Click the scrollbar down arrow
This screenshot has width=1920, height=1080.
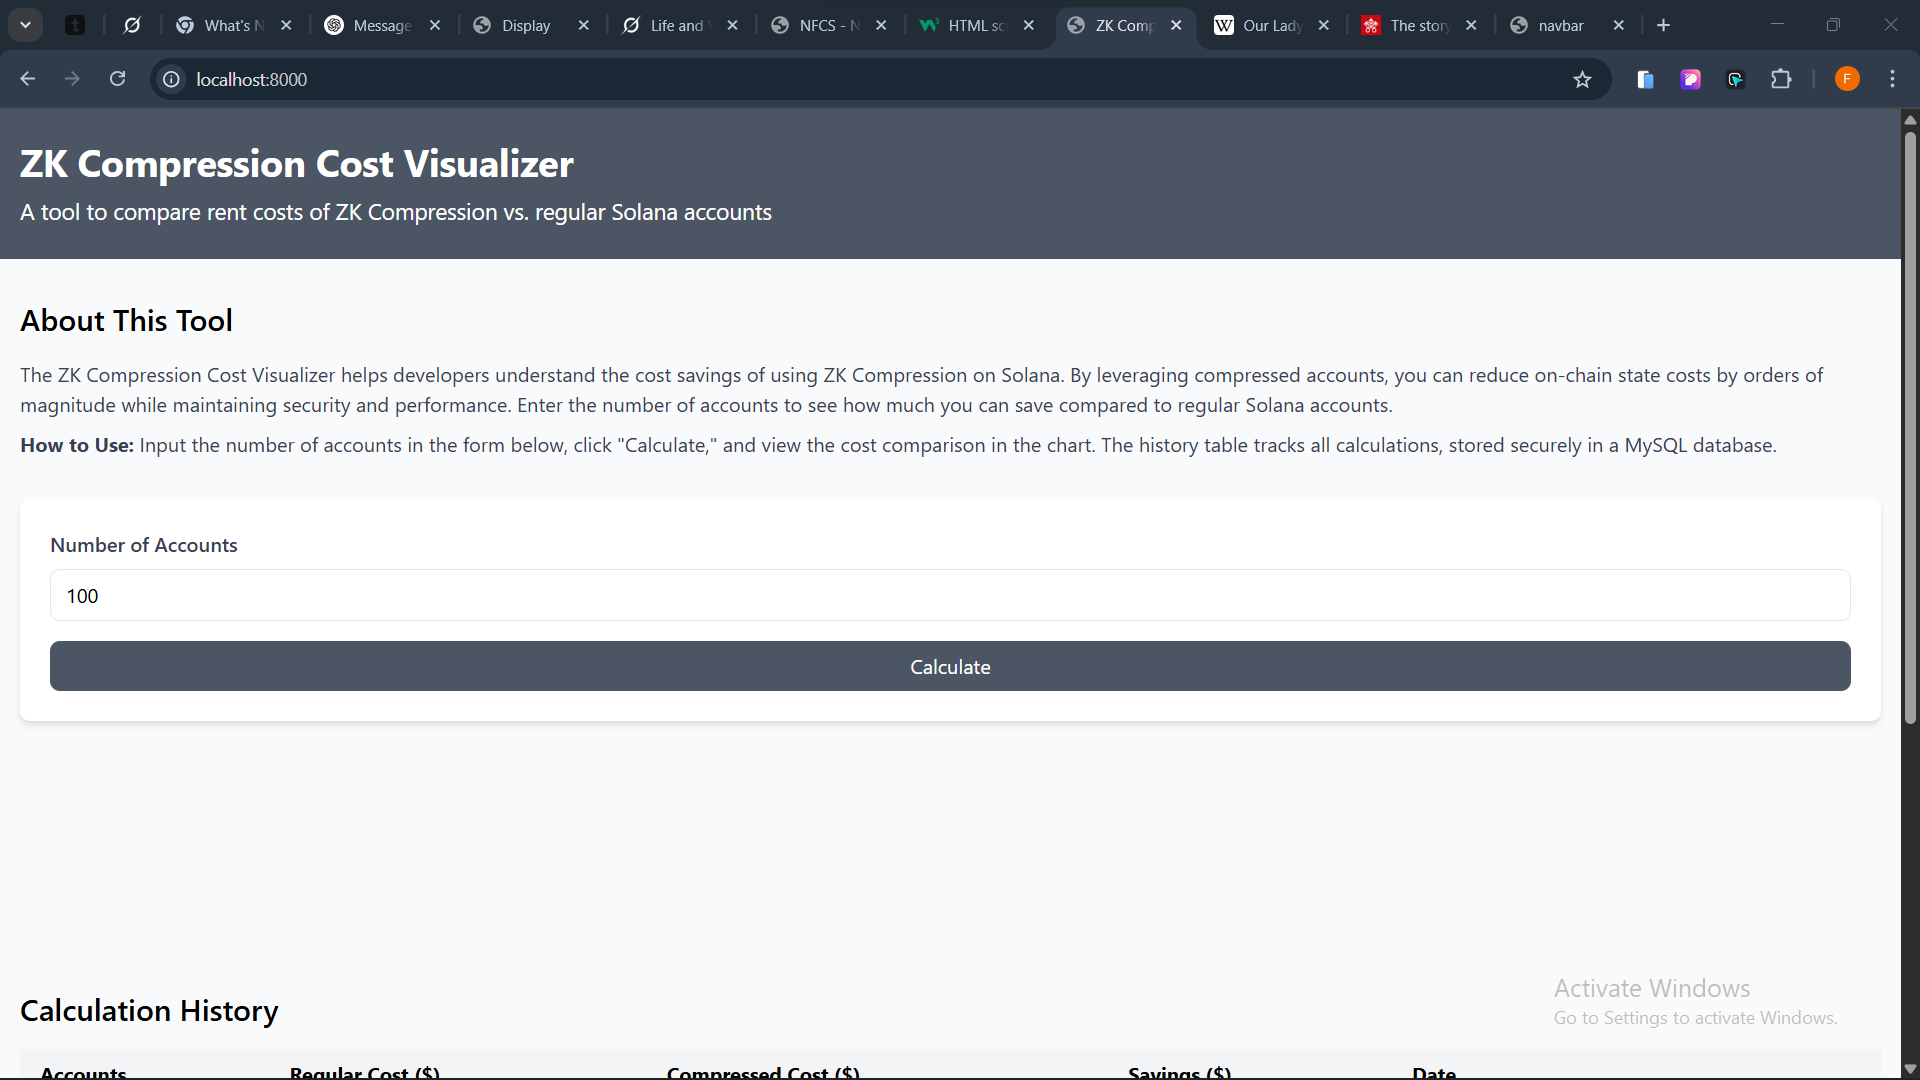pyautogui.click(x=1910, y=1068)
